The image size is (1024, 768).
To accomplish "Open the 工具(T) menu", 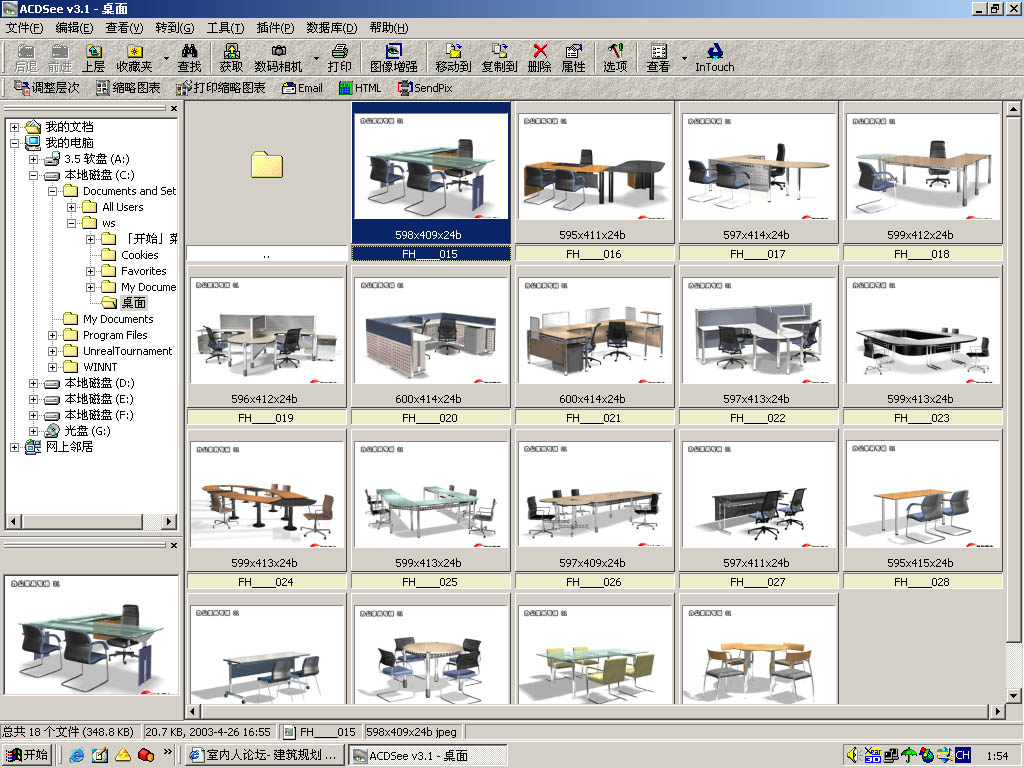I will point(225,28).
